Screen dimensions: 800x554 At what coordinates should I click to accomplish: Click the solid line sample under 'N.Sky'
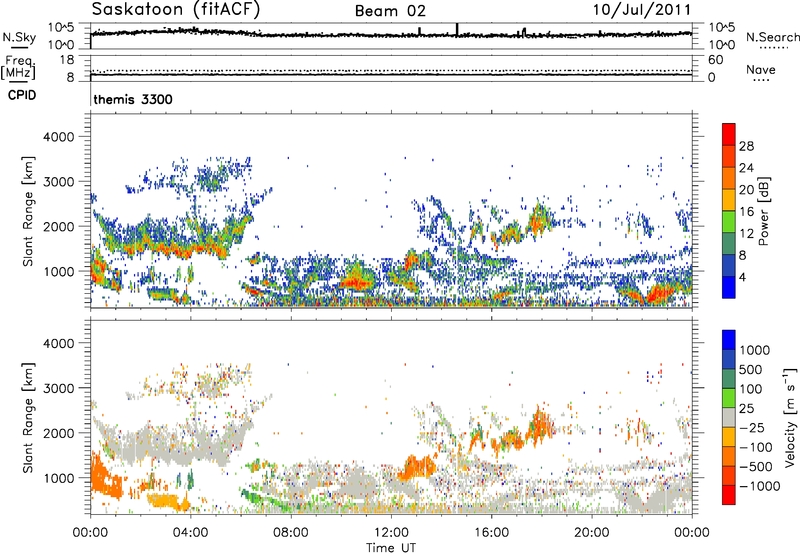[x=19, y=47]
